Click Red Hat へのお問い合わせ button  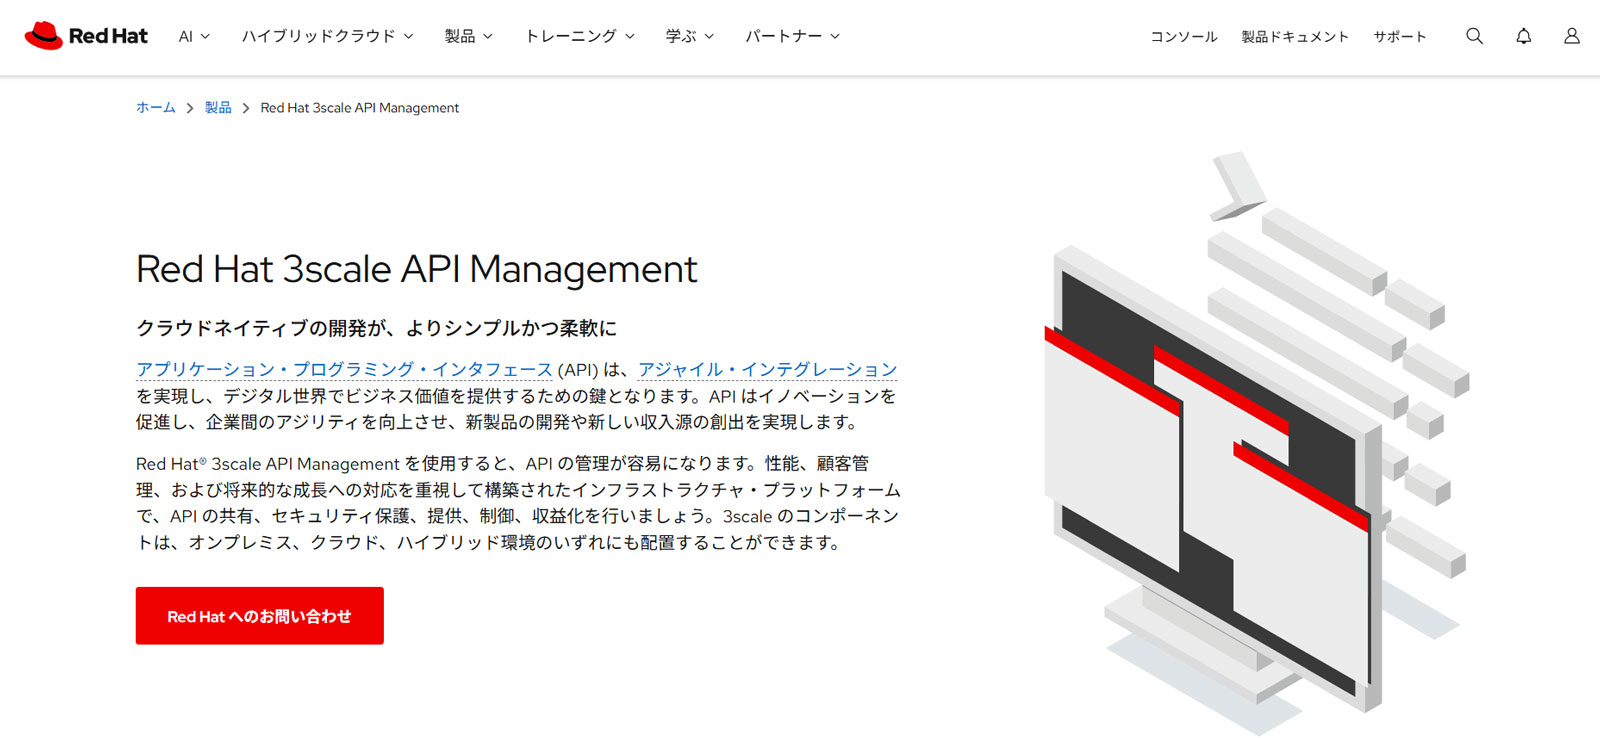(260, 616)
